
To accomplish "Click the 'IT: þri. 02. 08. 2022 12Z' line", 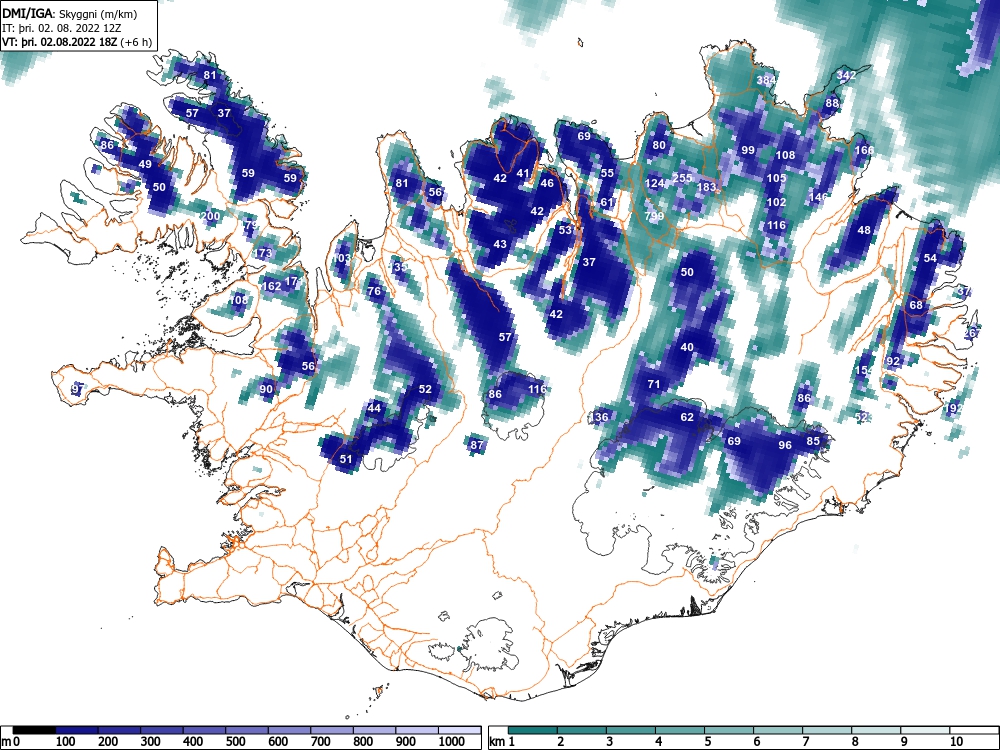I will point(62,28).
